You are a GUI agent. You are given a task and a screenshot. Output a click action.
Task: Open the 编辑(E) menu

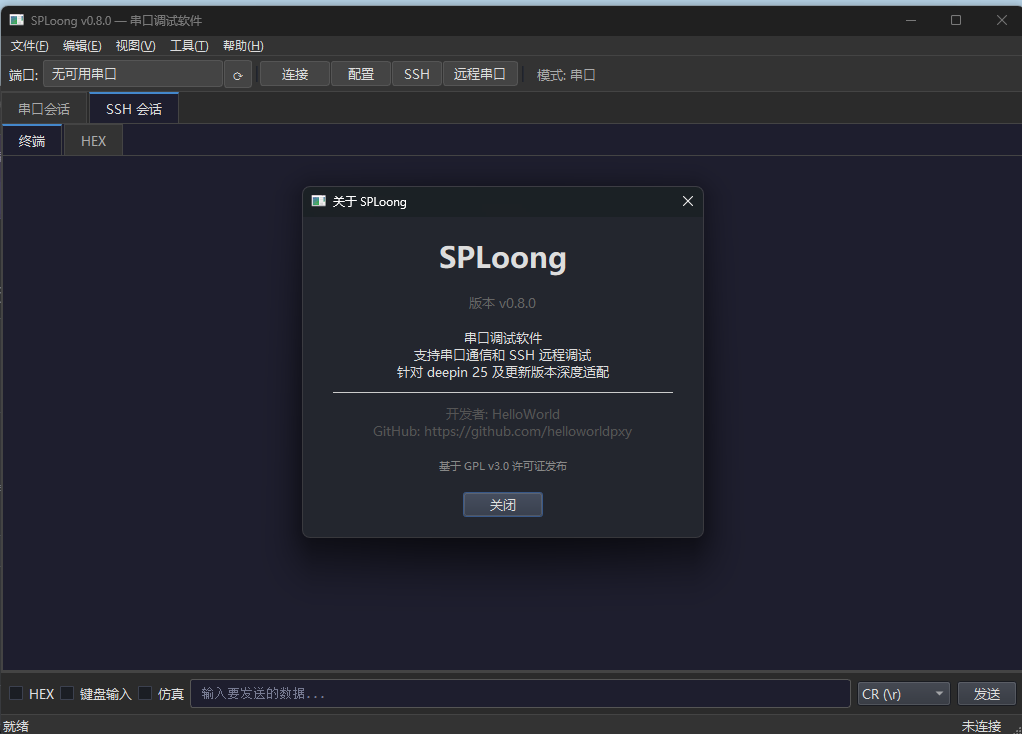(x=82, y=46)
